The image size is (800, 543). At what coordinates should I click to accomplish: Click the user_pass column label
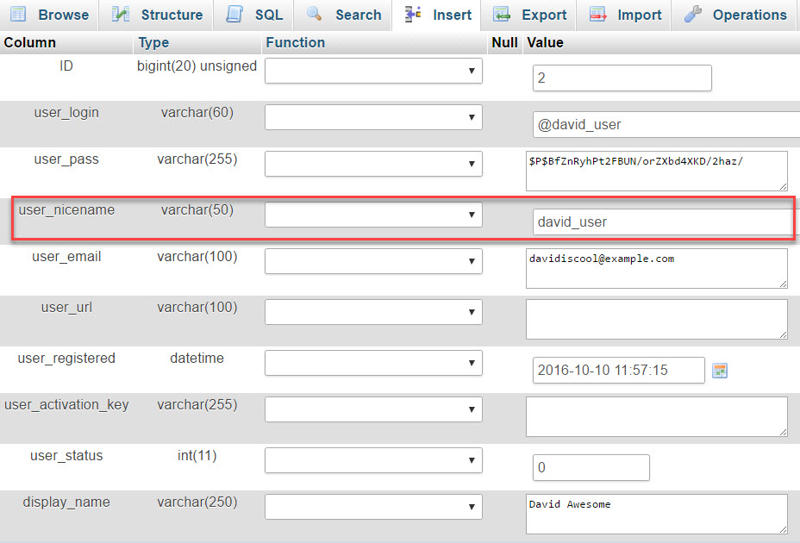pyautogui.click(x=66, y=160)
